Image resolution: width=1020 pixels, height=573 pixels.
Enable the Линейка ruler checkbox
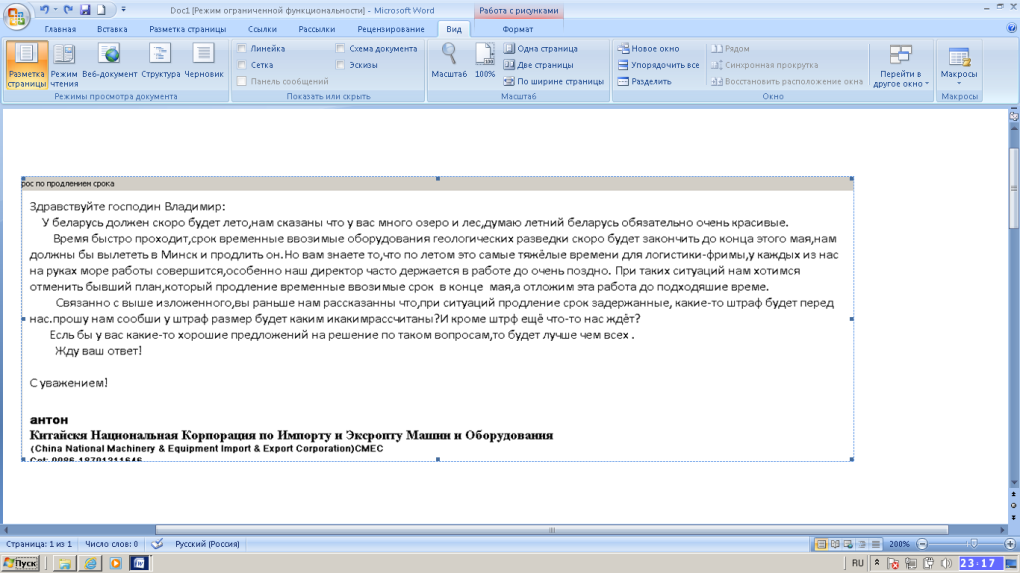click(x=241, y=48)
